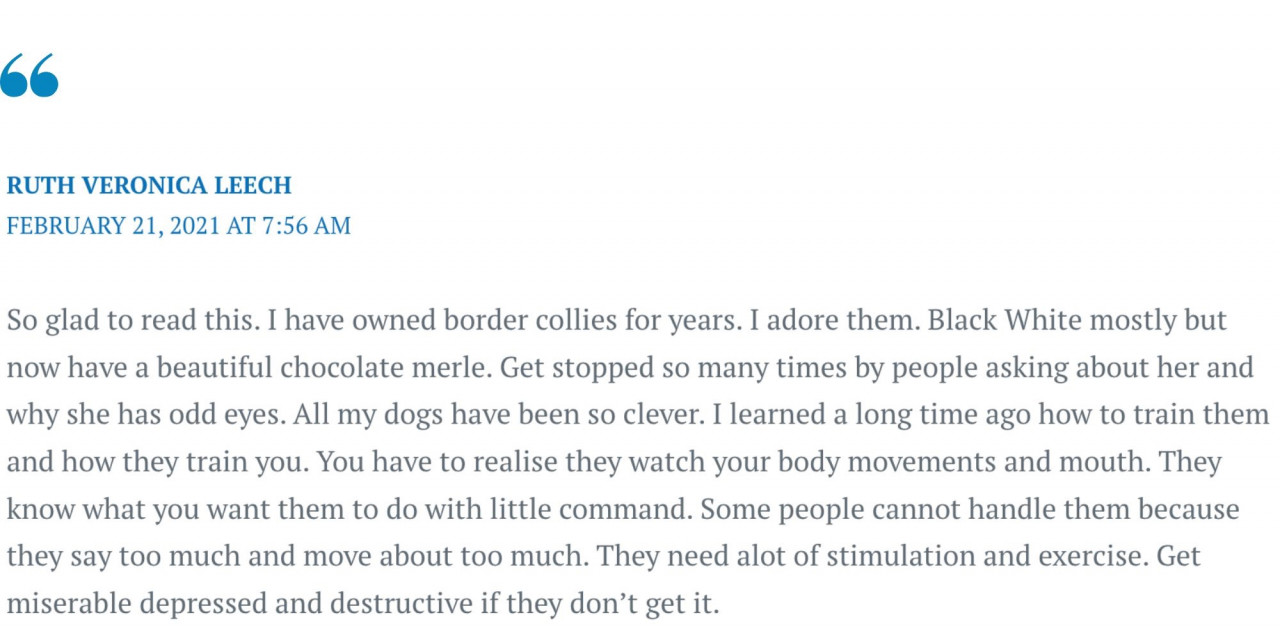Open the February 21, 2021 comment permalink
The image size is (1280, 629).
[x=179, y=226]
